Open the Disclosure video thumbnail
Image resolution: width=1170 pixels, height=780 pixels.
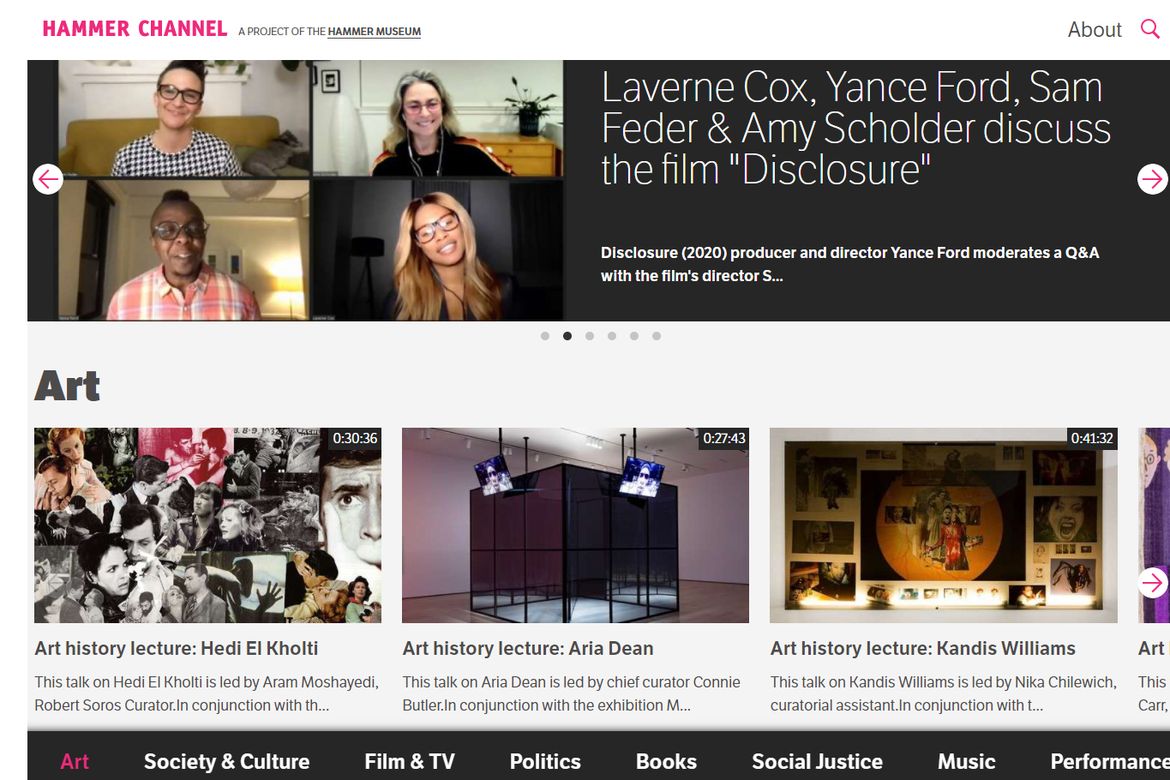click(x=310, y=190)
